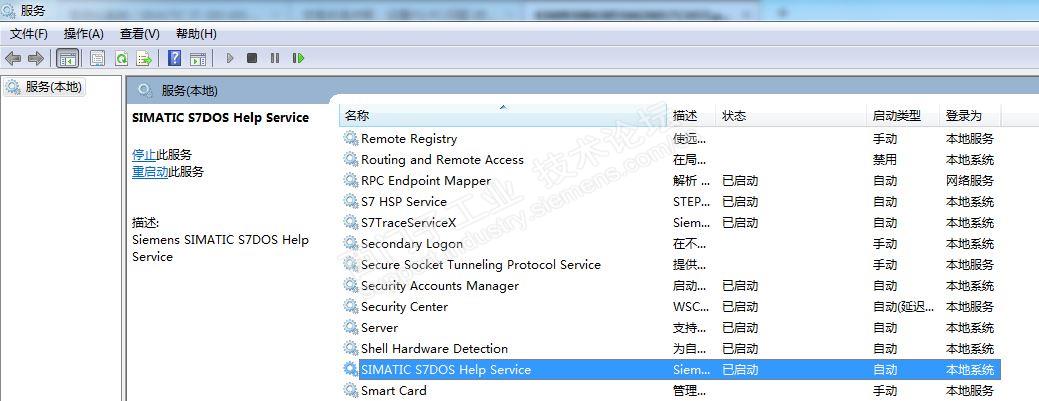Open the 文件(F) menu
The image size is (1039, 401).
(x=29, y=34)
